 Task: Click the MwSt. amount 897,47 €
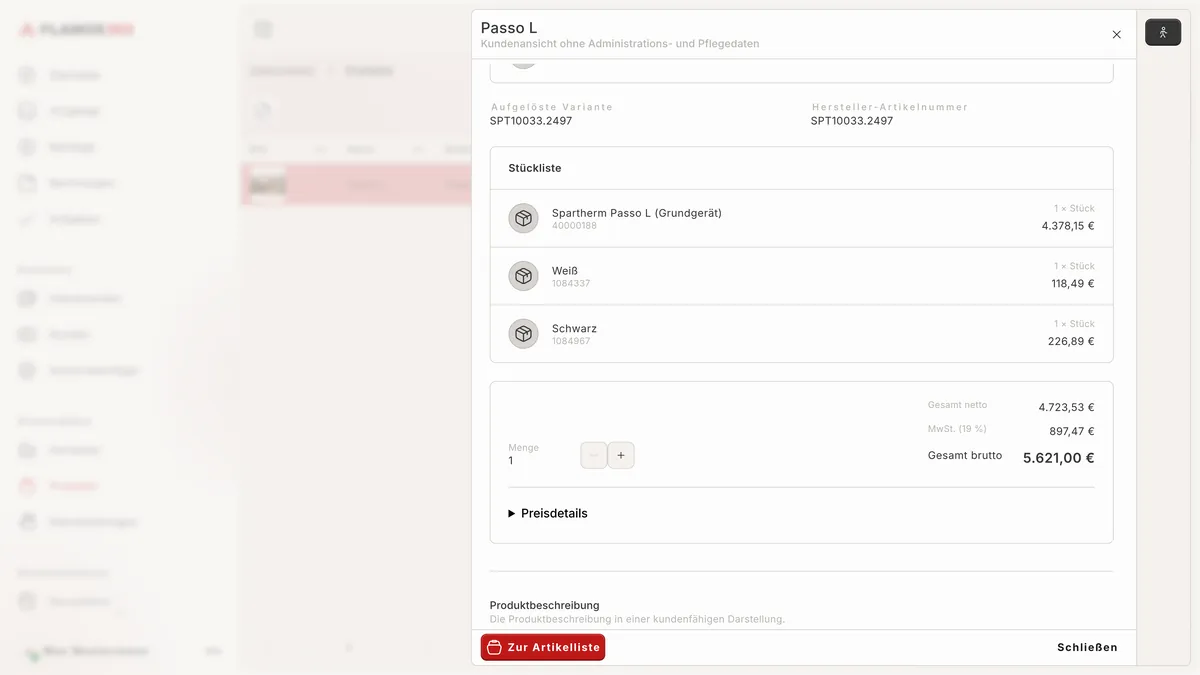coord(1072,432)
